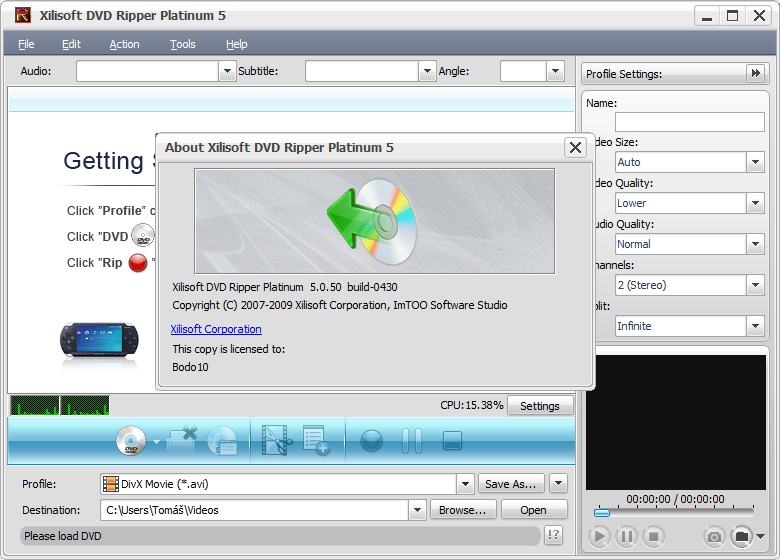Viewport: 780px width, 560px height.
Task: Open the DVD load icon in toolbar
Action: pyautogui.click(x=131, y=440)
